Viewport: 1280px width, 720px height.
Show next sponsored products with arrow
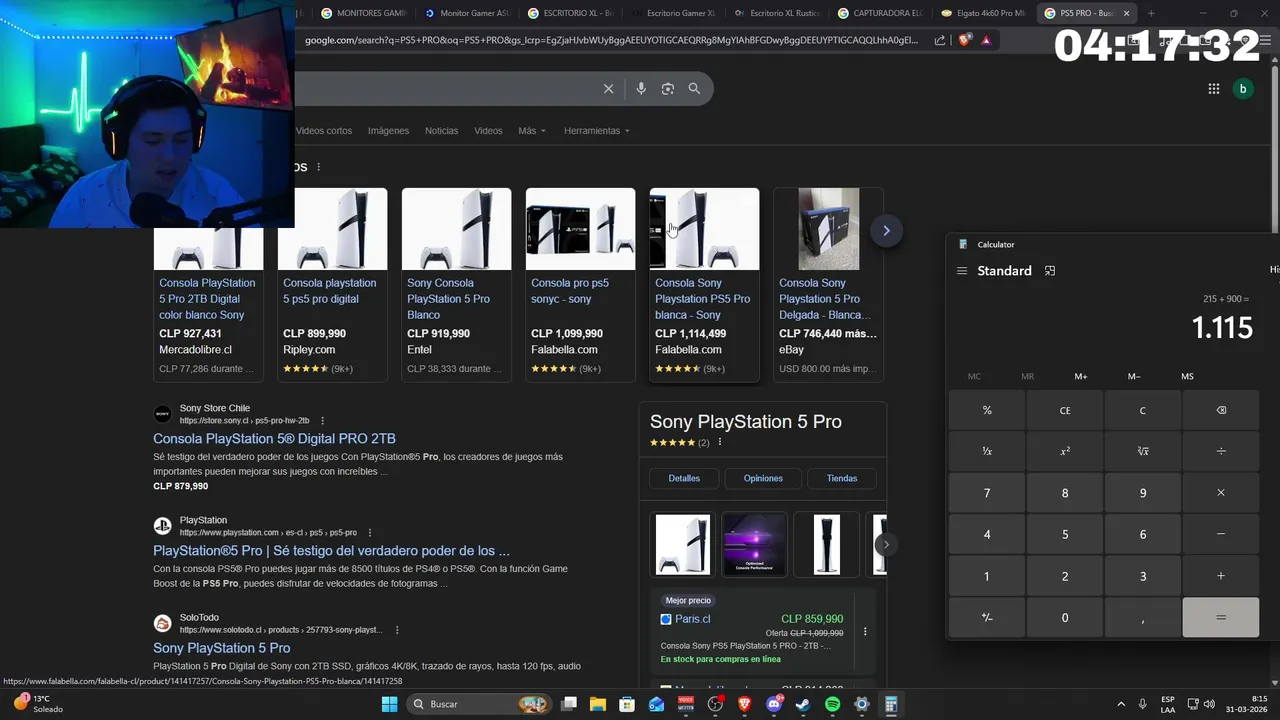pos(886,231)
